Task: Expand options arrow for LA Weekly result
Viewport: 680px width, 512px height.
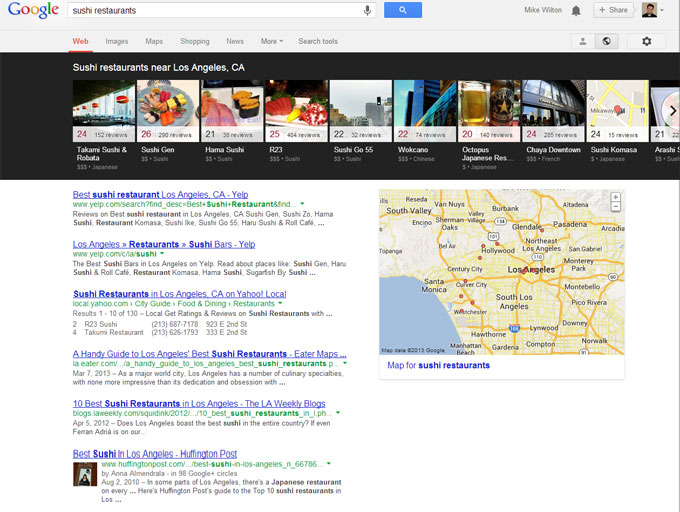Action: [x=338, y=413]
